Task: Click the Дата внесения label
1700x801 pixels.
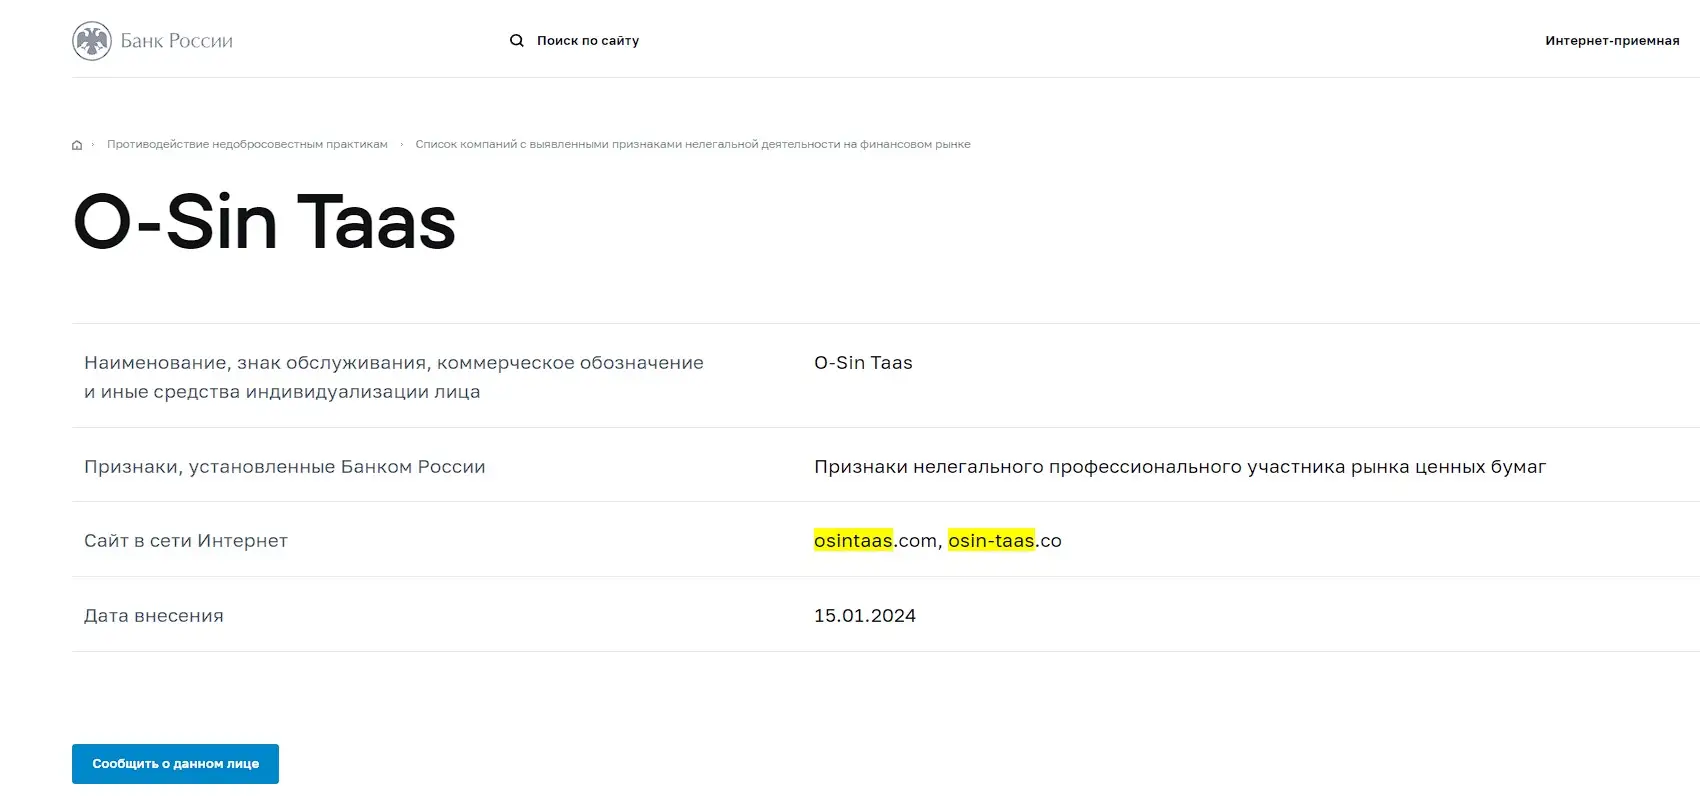Action: (154, 616)
